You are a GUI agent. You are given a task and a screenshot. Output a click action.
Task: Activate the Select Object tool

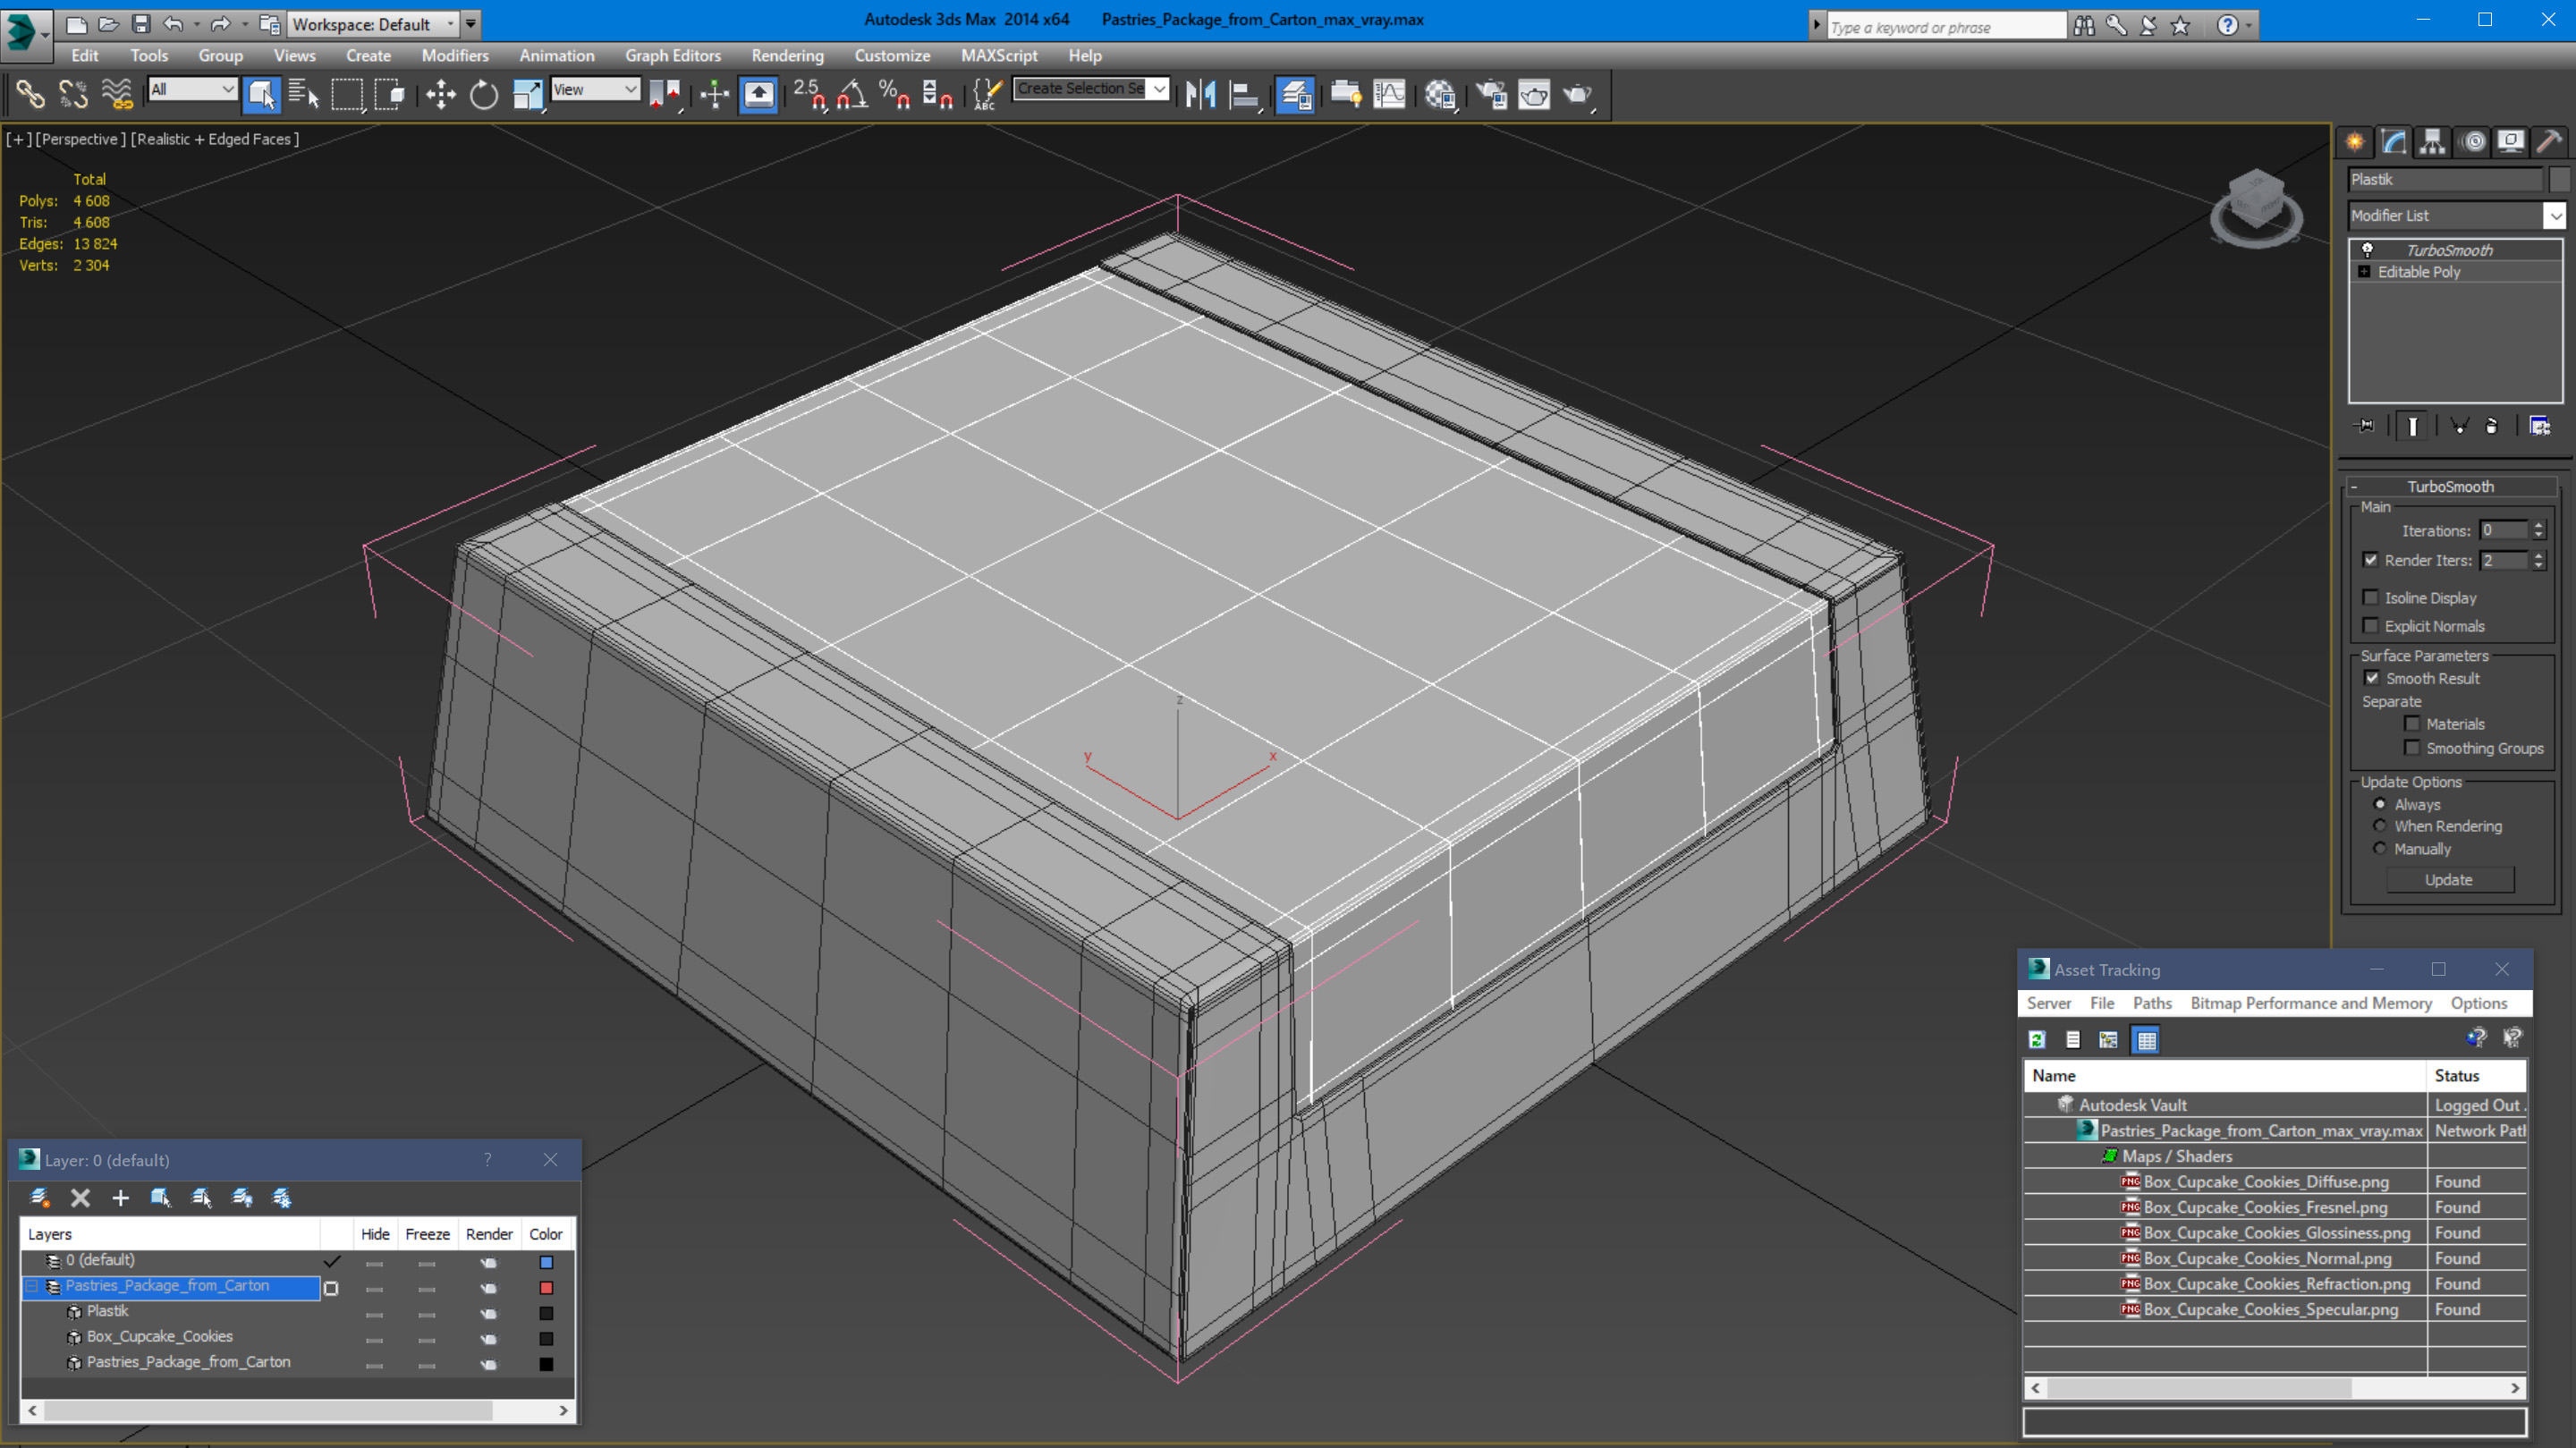point(261,94)
